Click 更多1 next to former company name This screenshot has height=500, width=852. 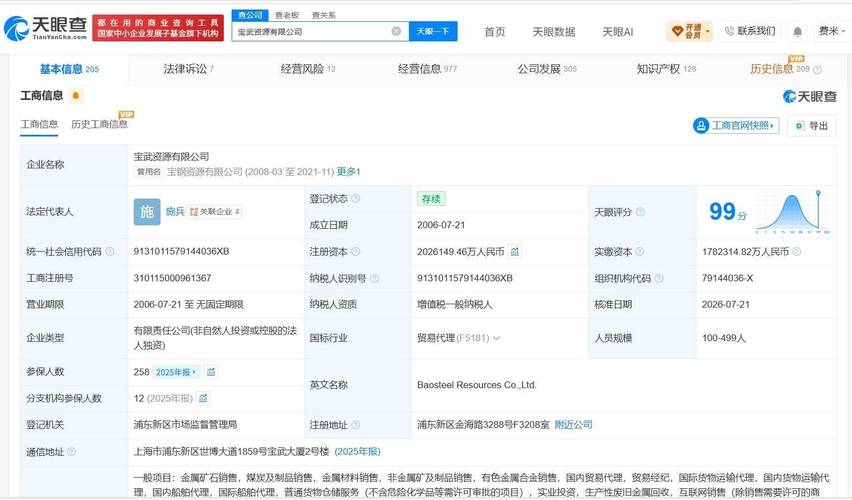tap(348, 172)
